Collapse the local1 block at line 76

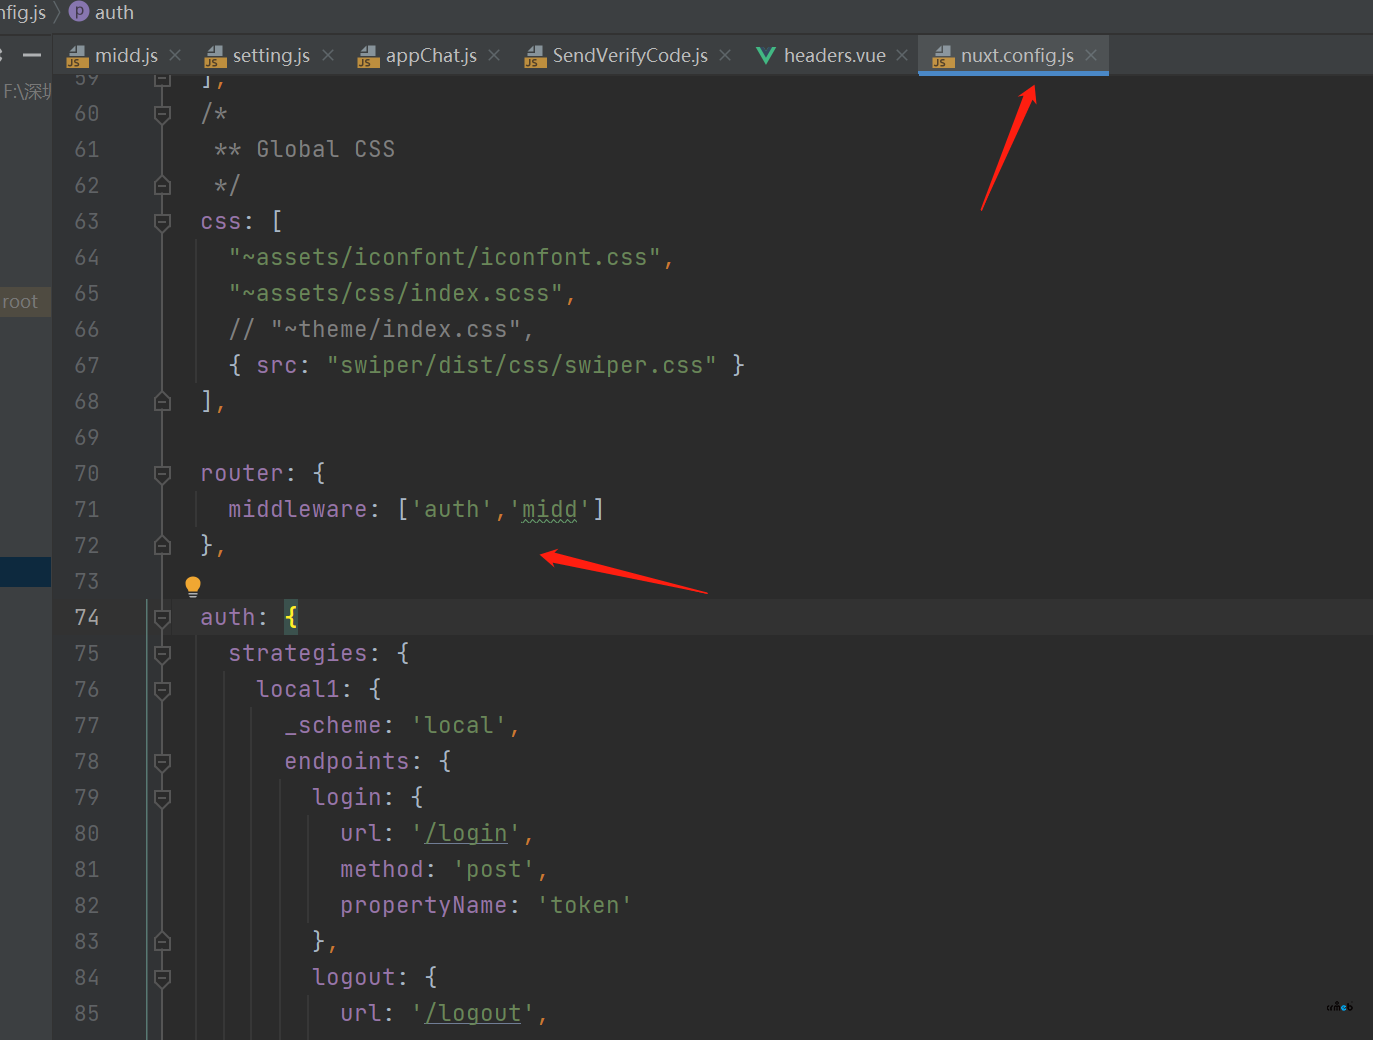[x=162, y=690]
